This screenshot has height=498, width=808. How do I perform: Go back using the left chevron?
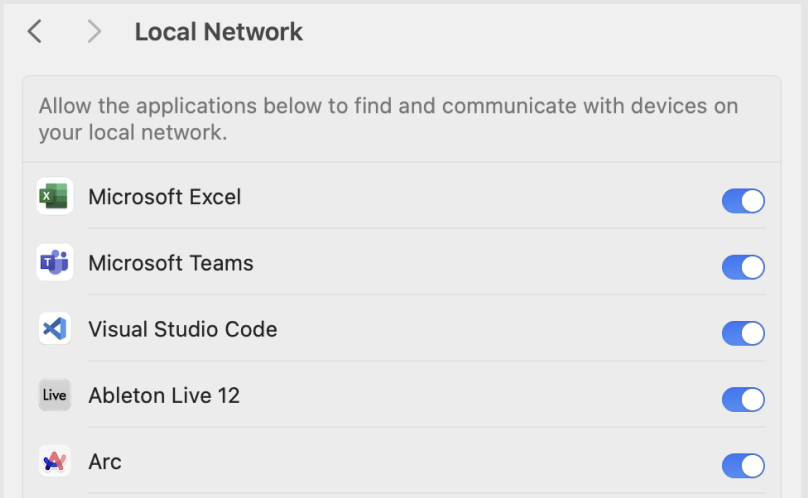tap(35, 31)
